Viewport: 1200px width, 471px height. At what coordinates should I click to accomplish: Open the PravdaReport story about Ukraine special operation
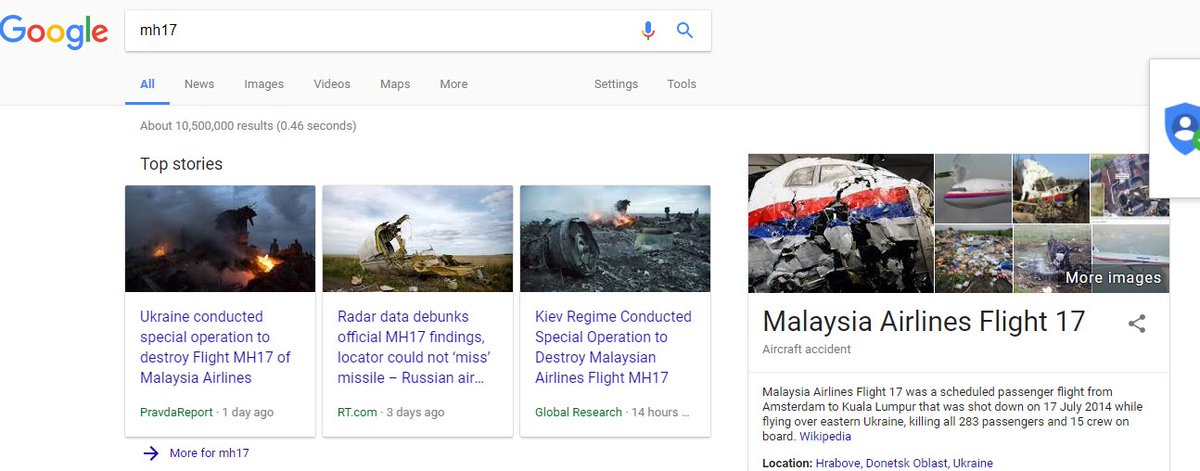[x=216, y=347]
